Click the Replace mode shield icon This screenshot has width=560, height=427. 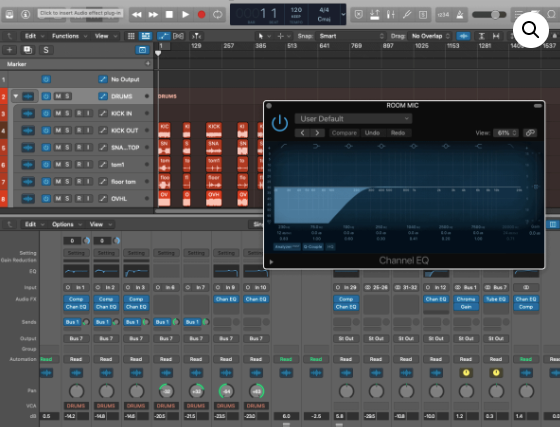click(x=359, y=15)
